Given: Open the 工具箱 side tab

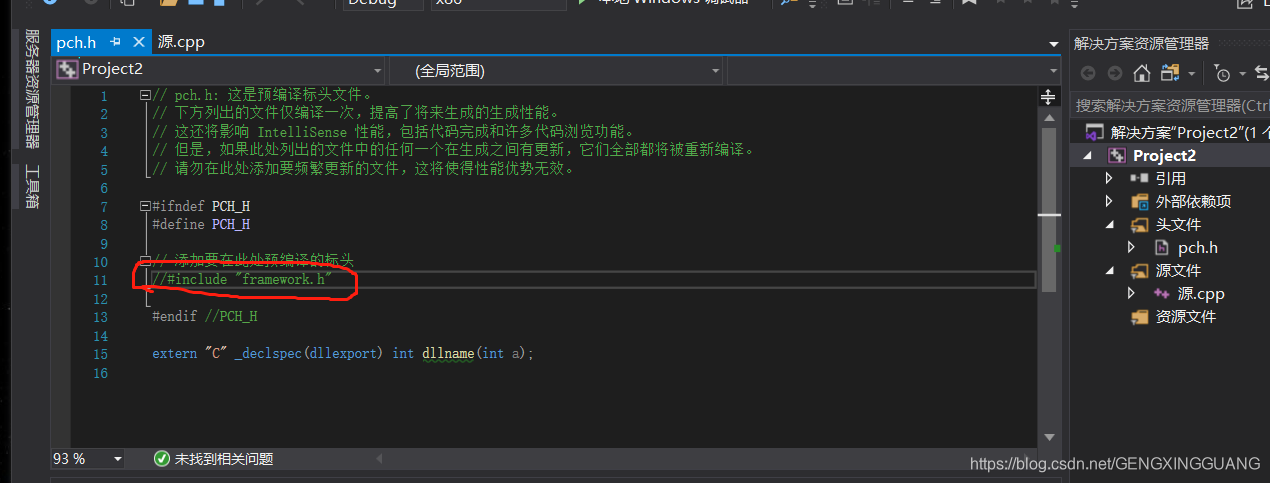Looking at the screenshot, I should click(x=32, y=186).
